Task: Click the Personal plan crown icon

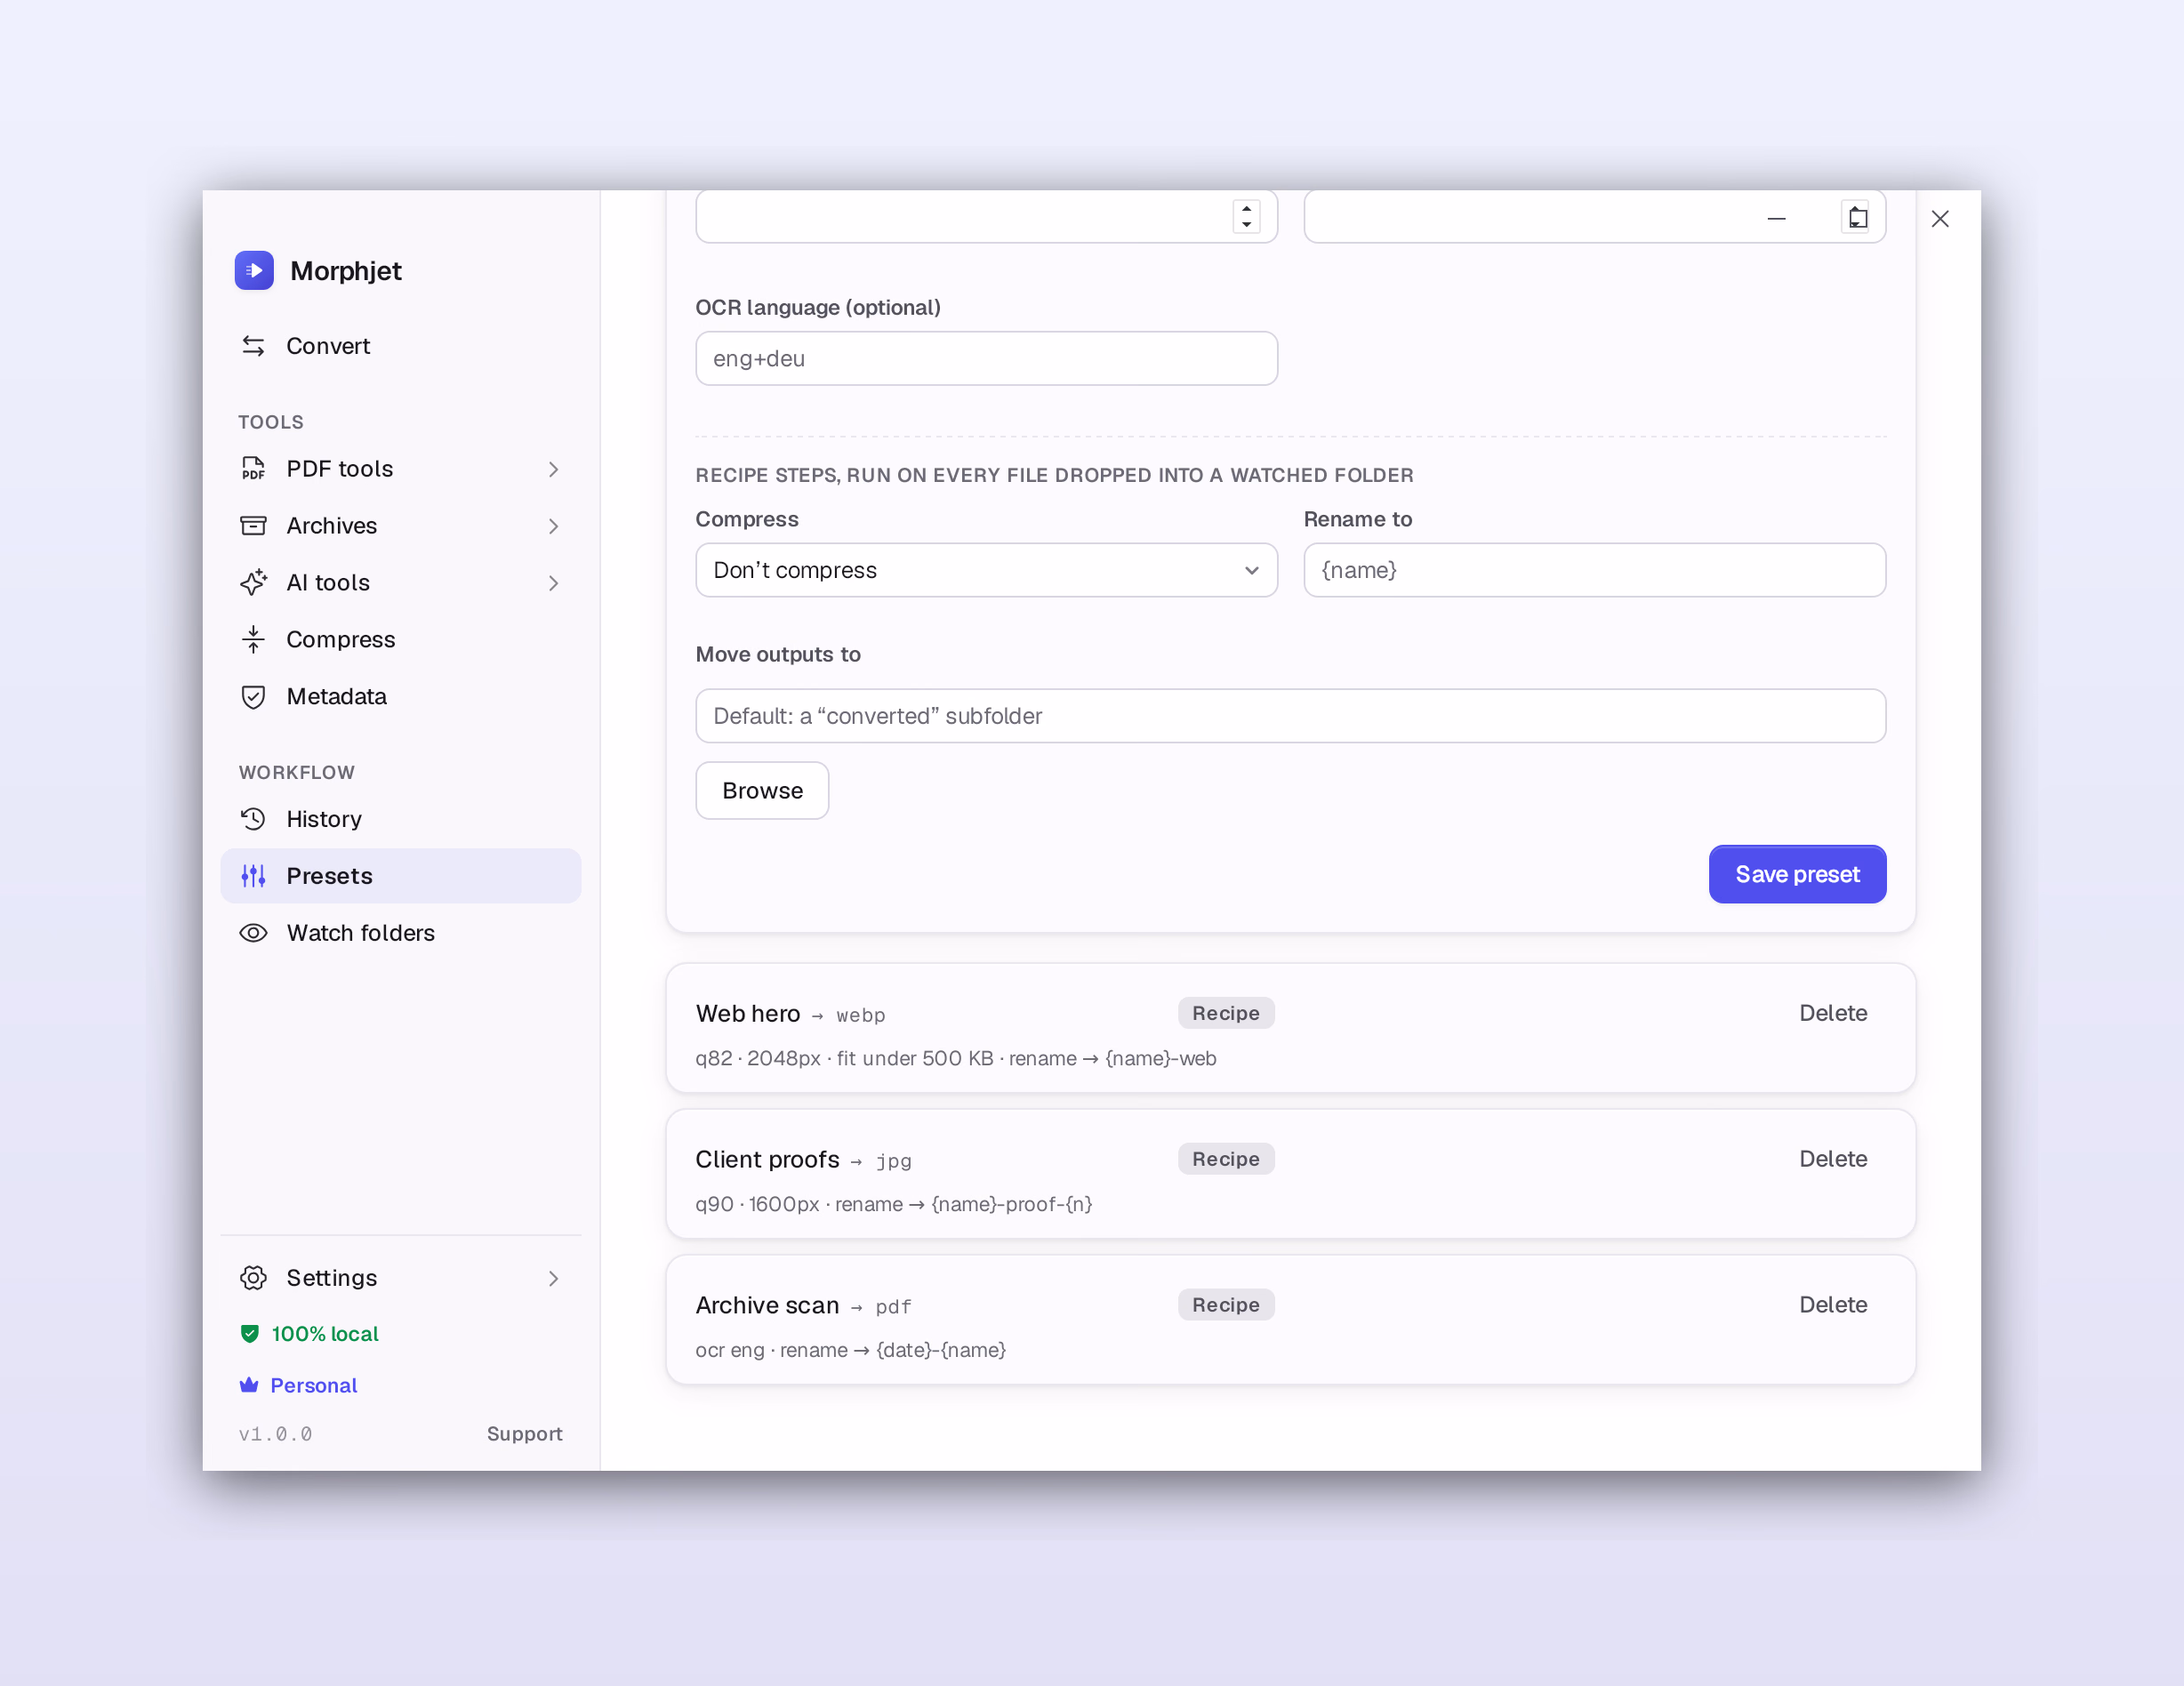Action: pyautogui.click(x=249, y=1385)
